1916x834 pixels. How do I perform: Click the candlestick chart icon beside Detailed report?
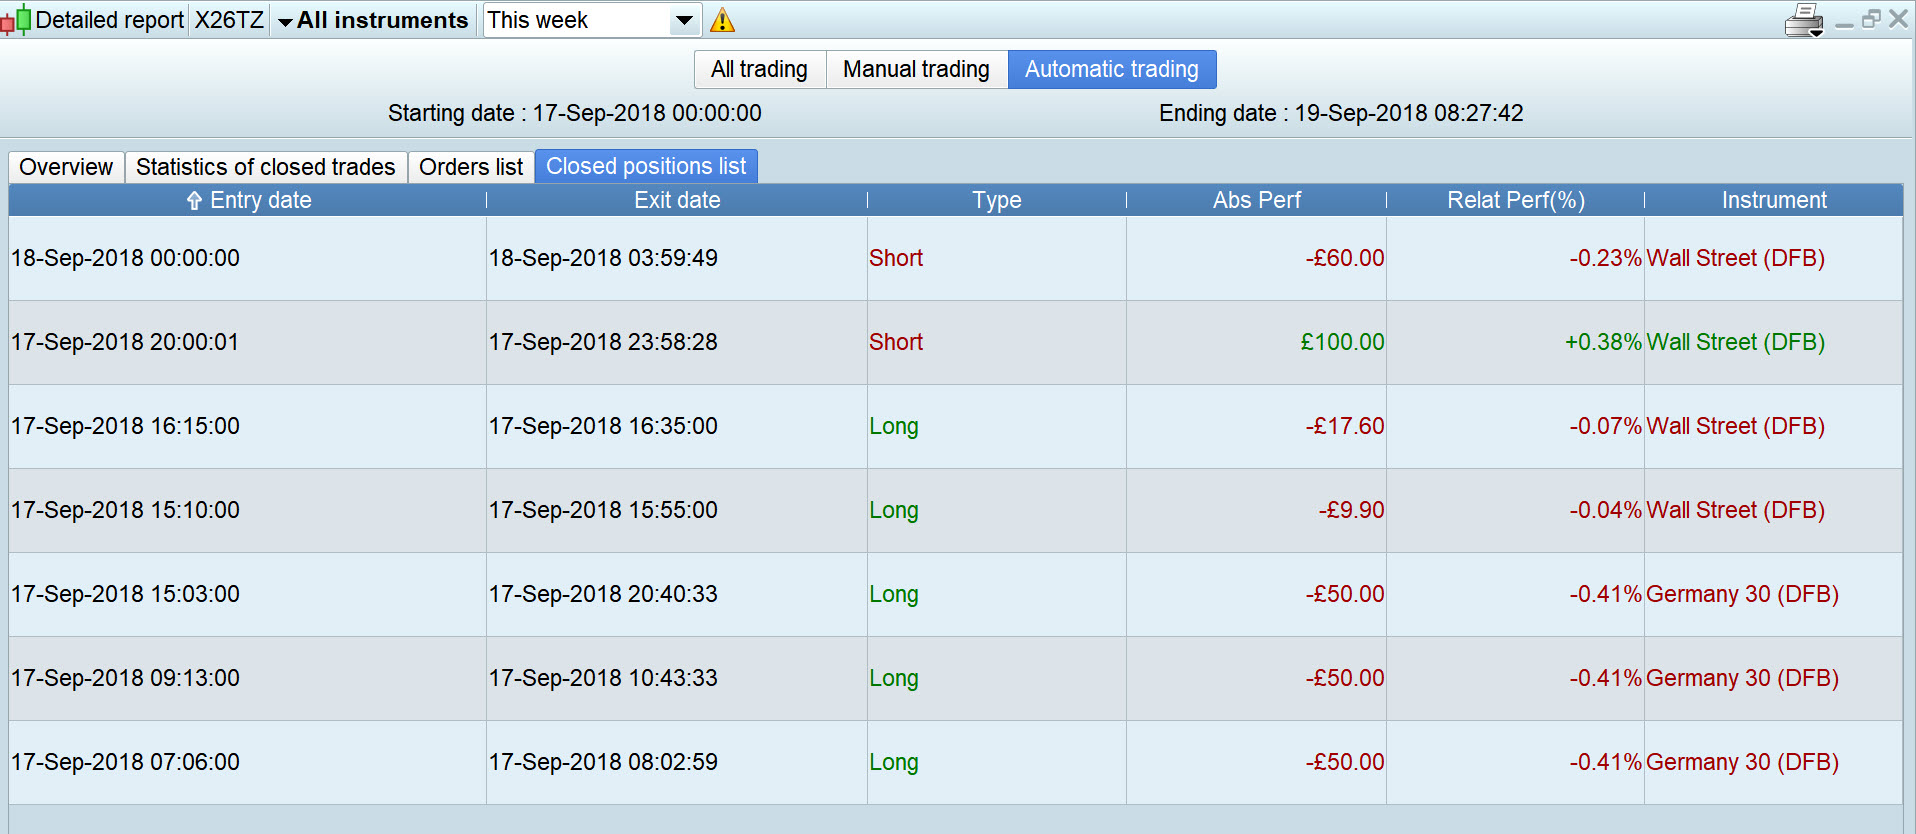coord(16,20)
